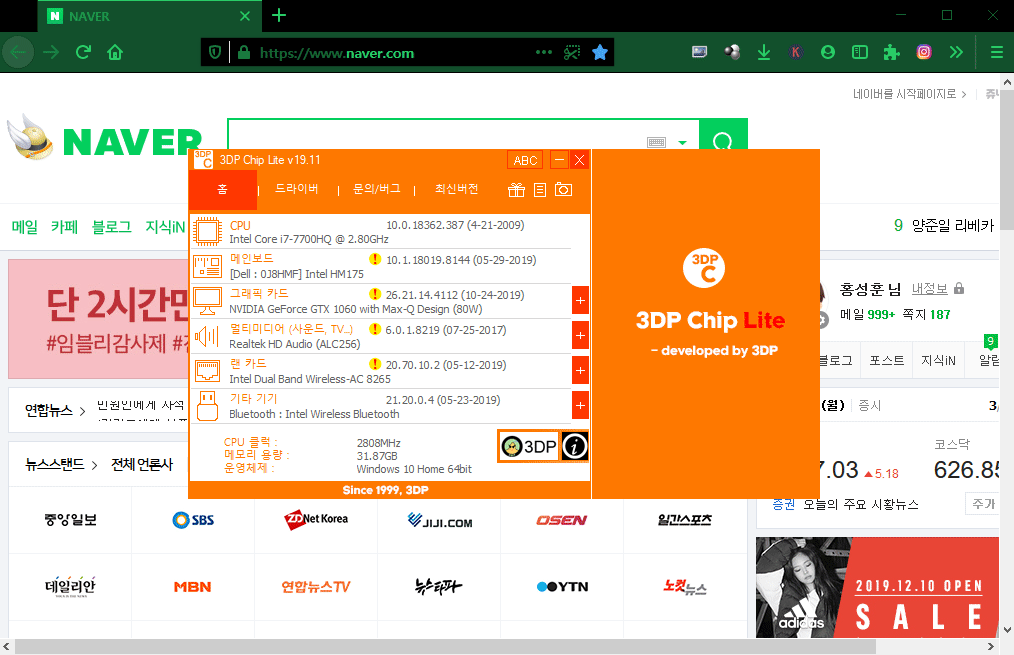The width and height of the screenshot is (1014, 655).
Task: Expand the LAN card row plus button
Action: point(580,370)
